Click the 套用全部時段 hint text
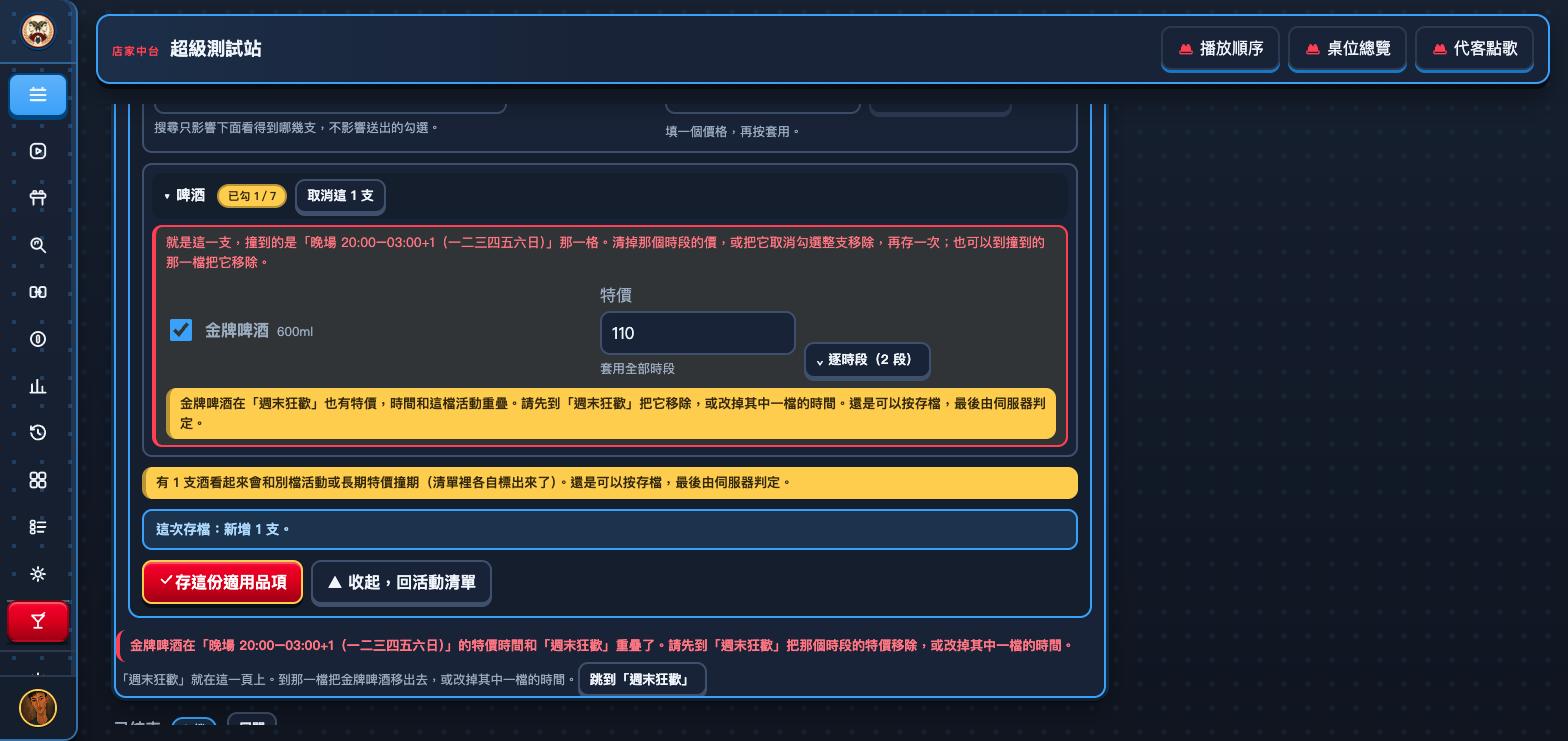Image resolution: width=1568 pixels, height=741 pixels. [637, 369]
